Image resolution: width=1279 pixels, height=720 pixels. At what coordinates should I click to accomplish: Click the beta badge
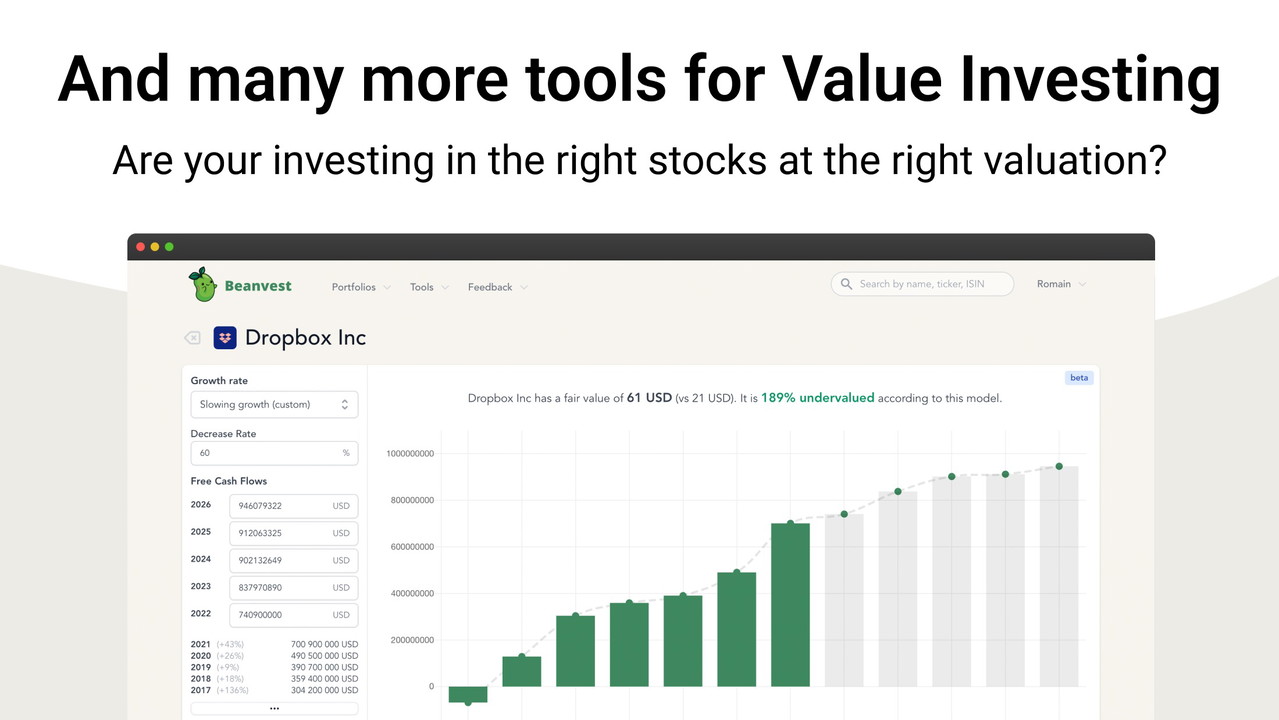pyautogui.click(x=1079, y=378)
